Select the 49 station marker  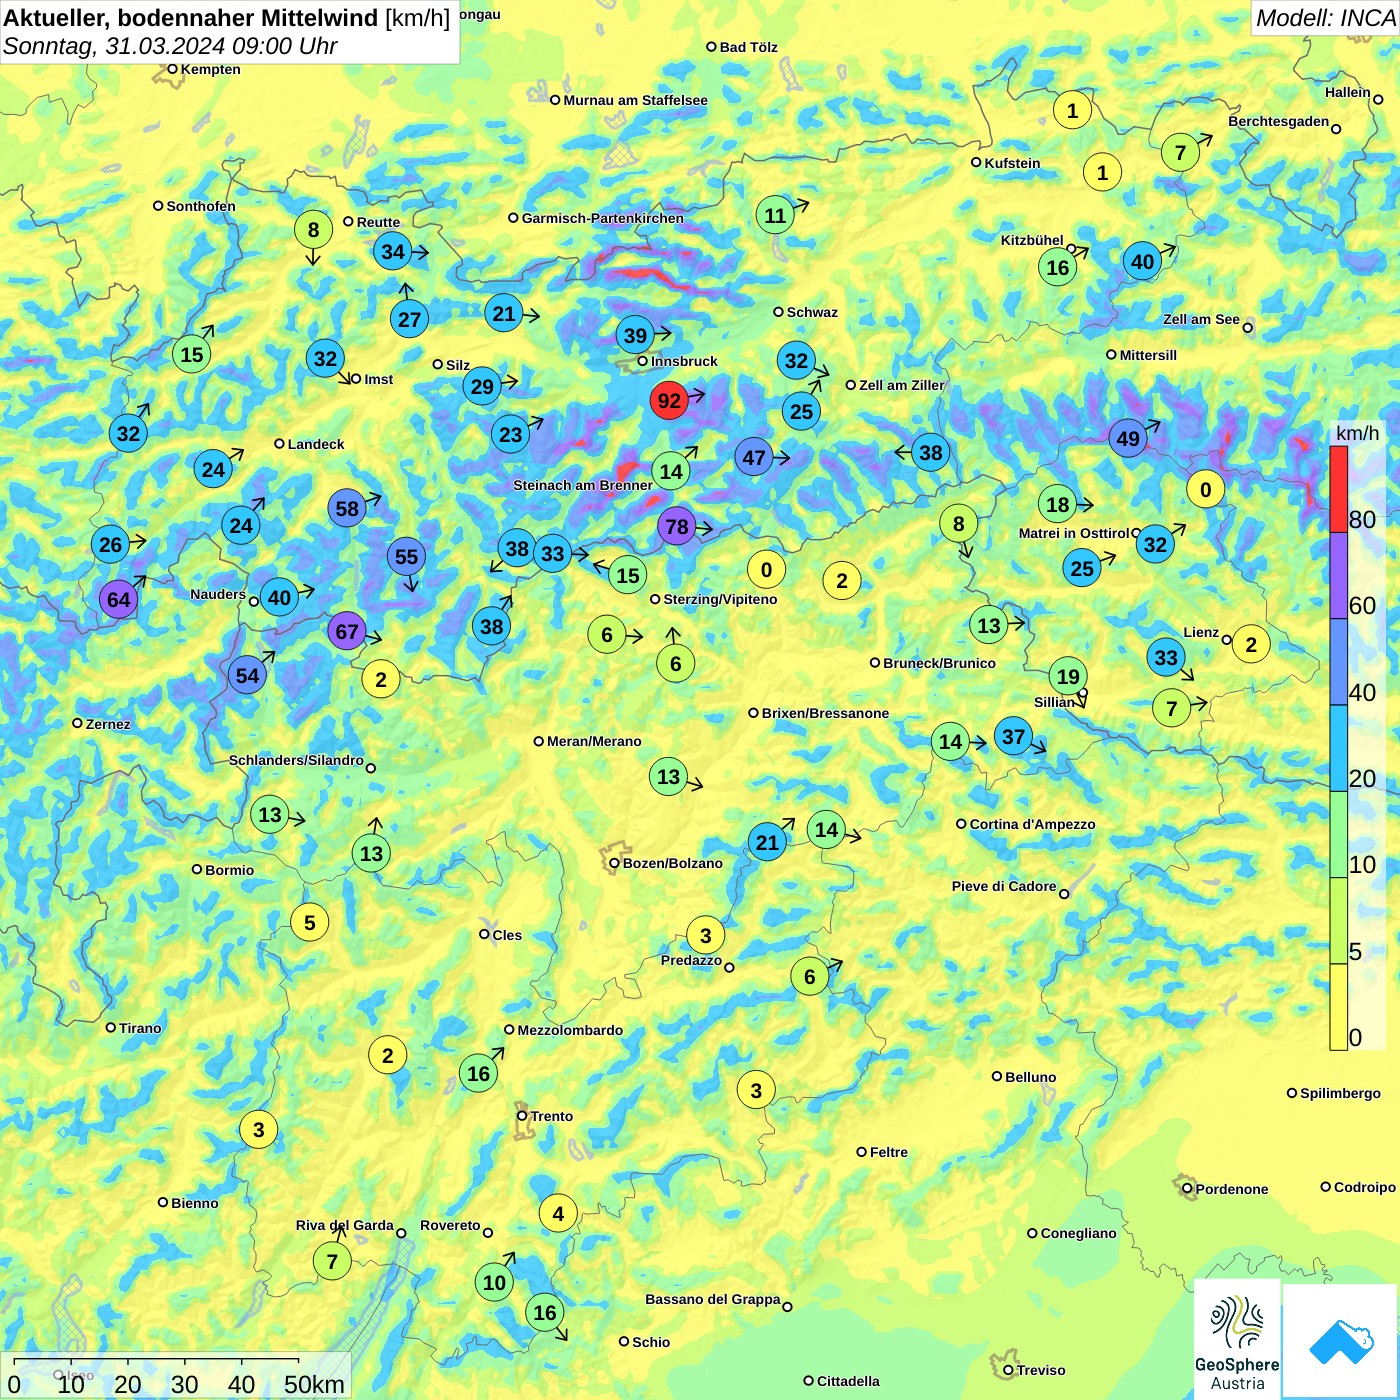coord(1128,438)
